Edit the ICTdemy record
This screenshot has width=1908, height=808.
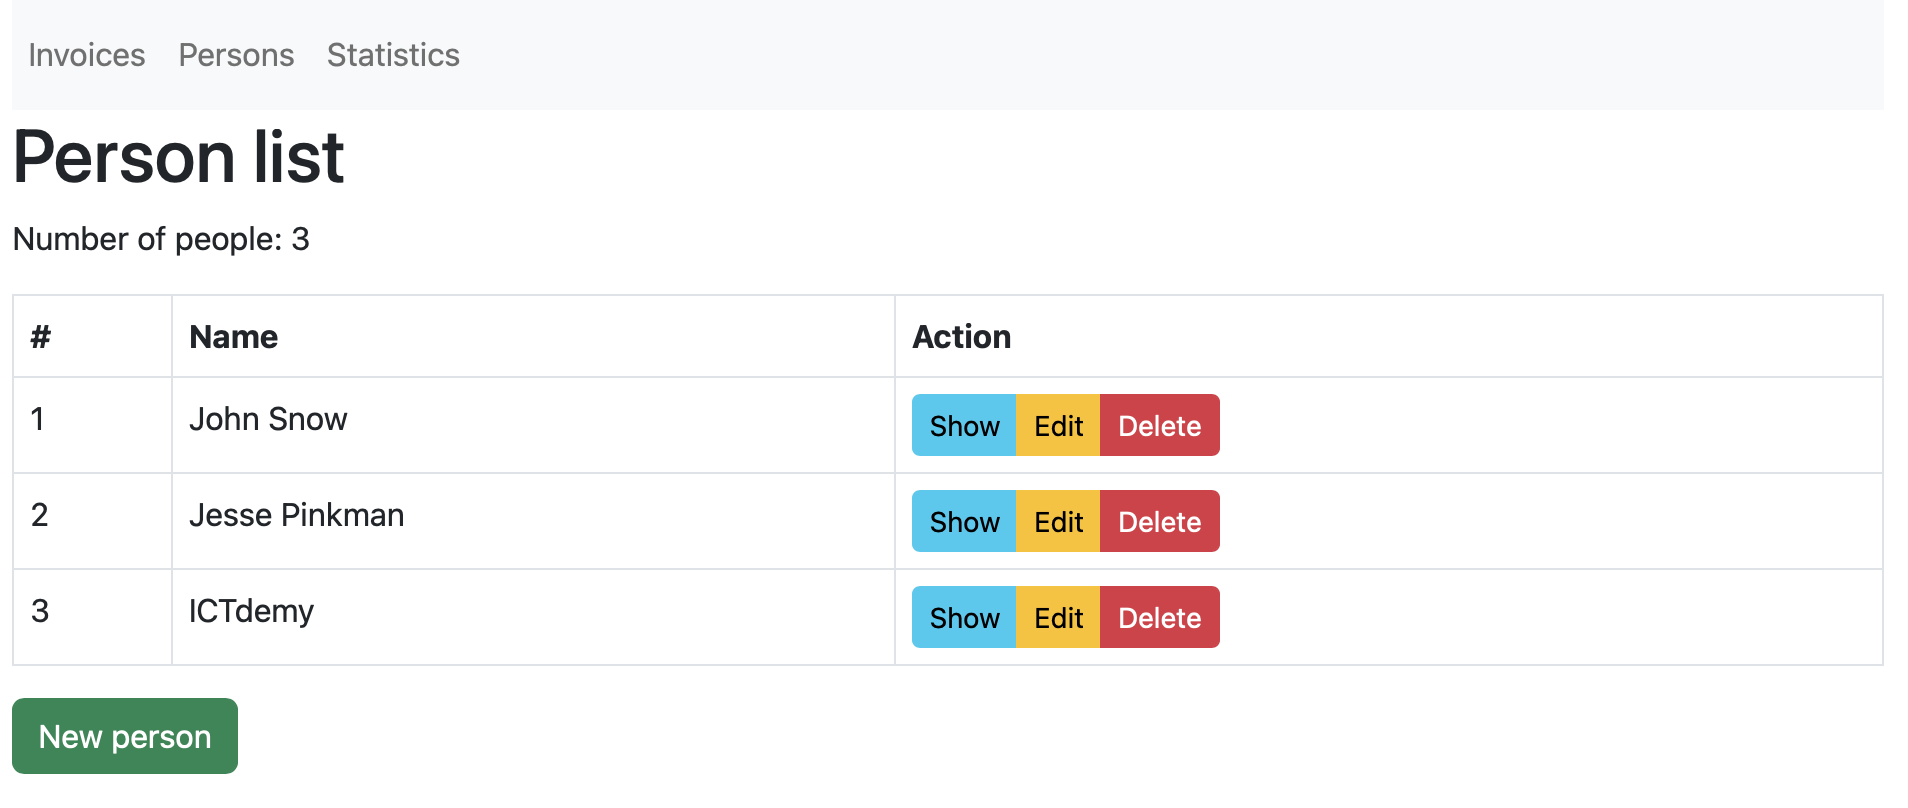pyautogui.click(x=1058, y=618)
